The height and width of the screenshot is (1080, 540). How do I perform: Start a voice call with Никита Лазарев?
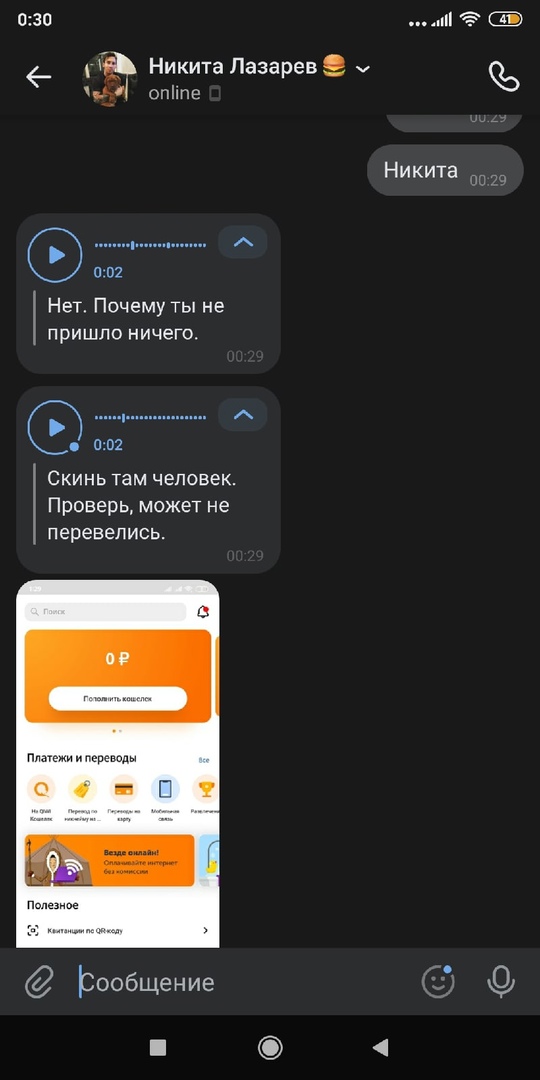(503, 77)
